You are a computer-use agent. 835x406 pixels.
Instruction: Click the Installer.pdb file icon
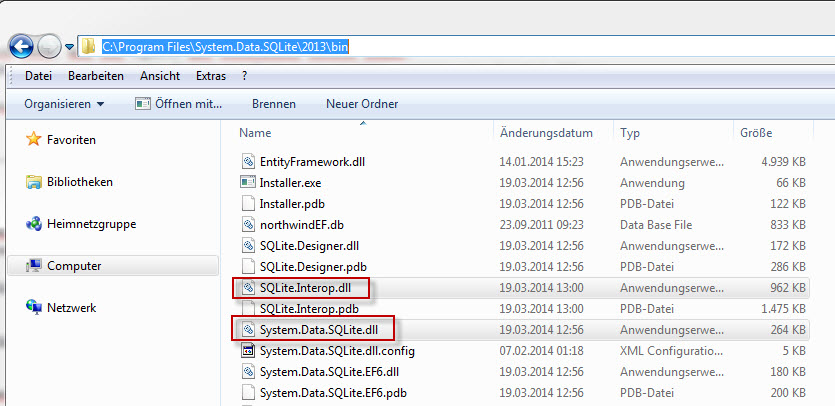[248, 203]
